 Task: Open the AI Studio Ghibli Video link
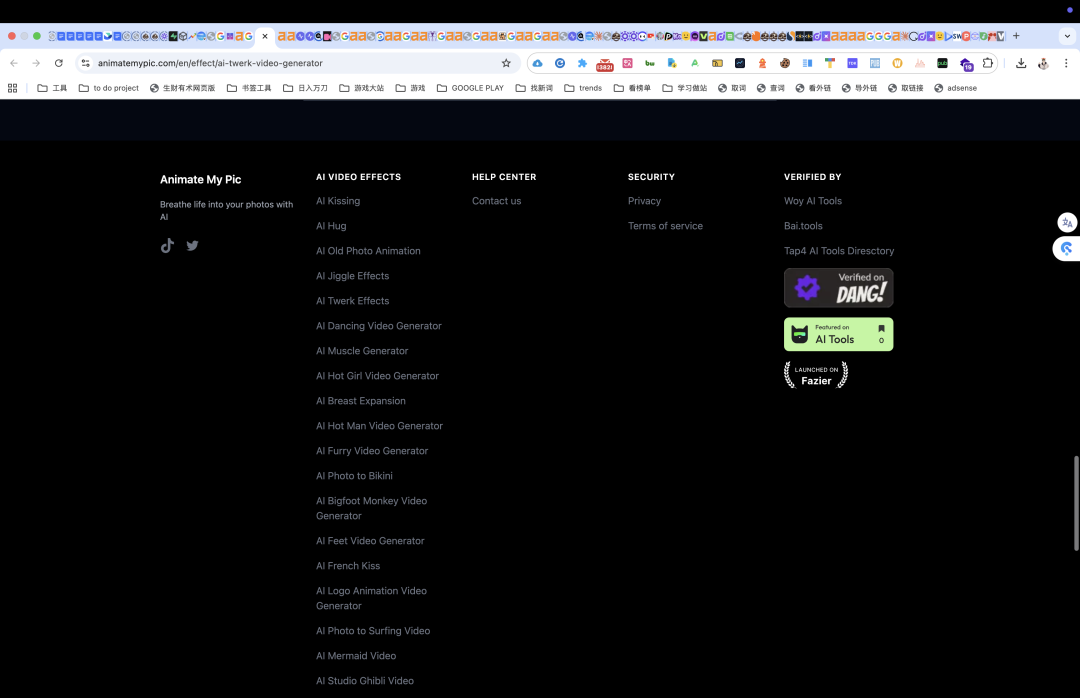(364, 680)
